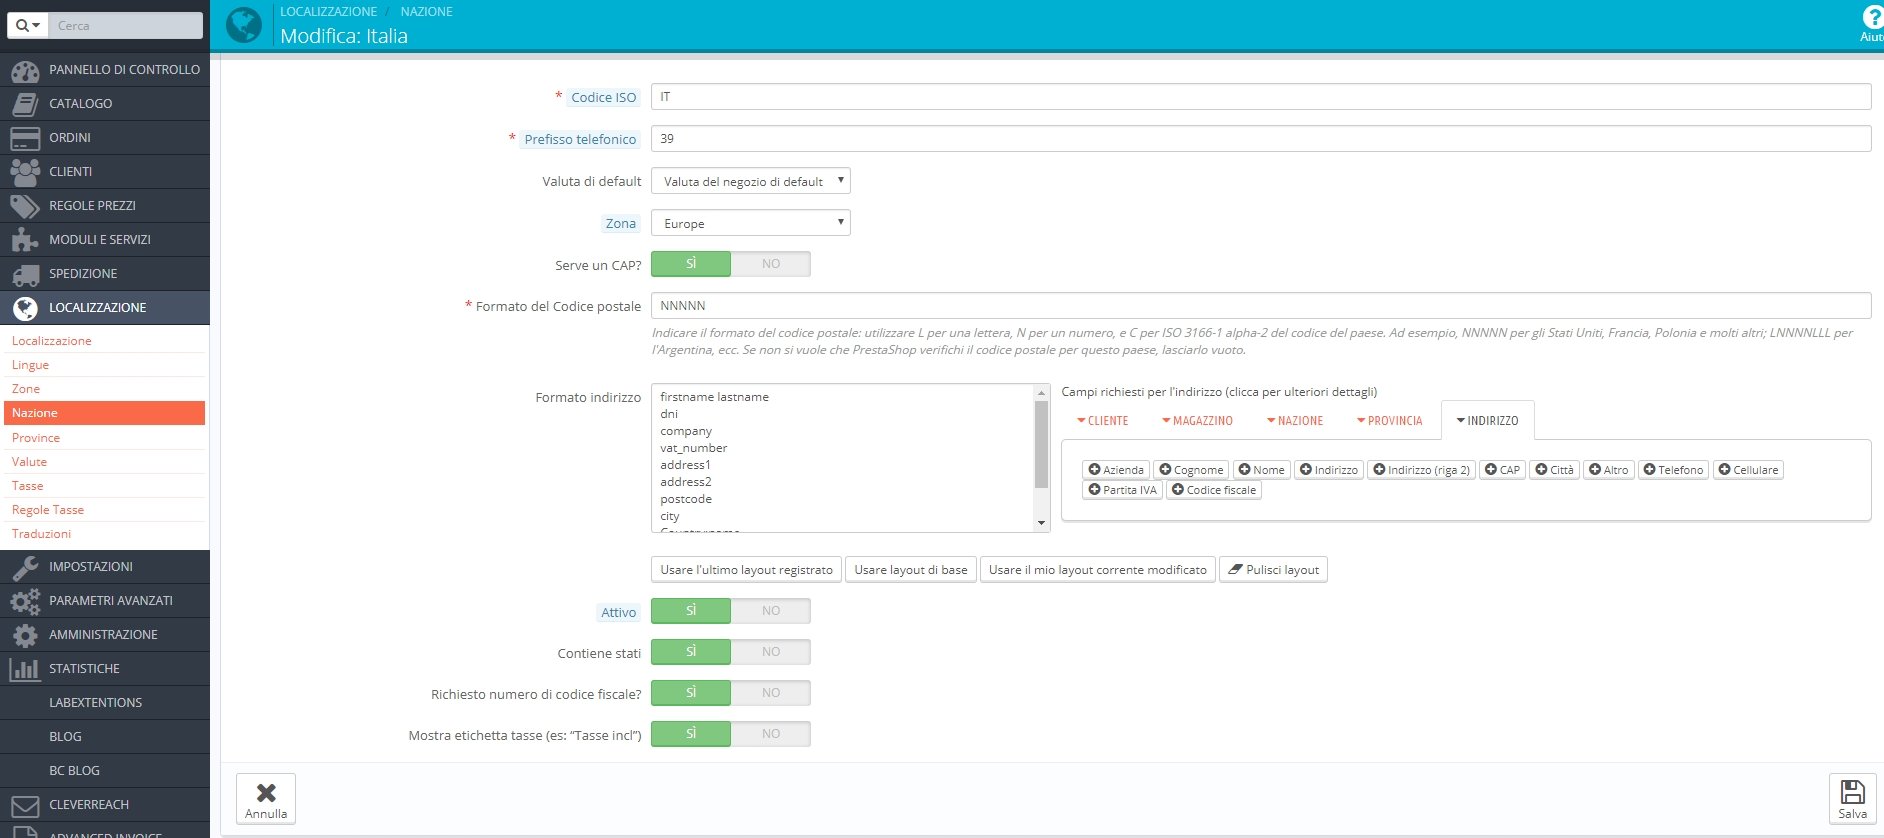Click the Catalogo book icon
Screen dimensions: 1884x838
25,104
